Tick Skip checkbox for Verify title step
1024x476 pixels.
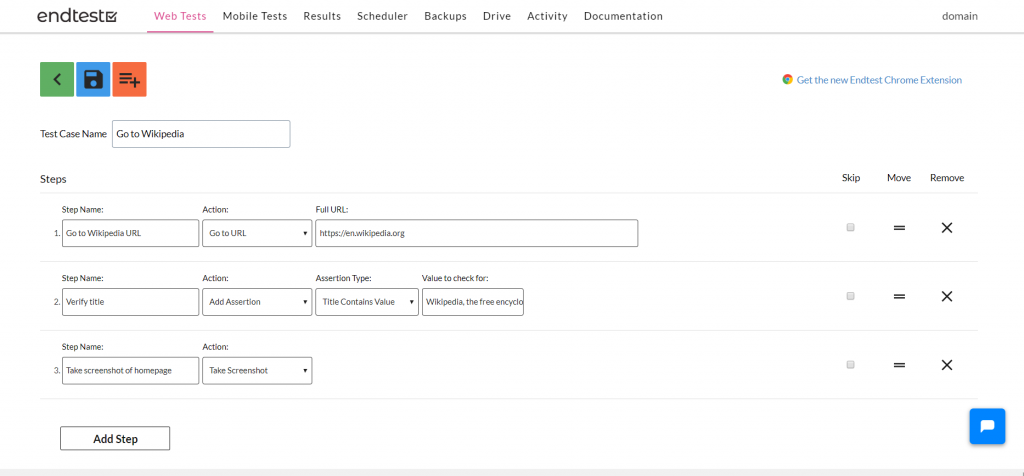pyautogui.click(x=850, y=296)
